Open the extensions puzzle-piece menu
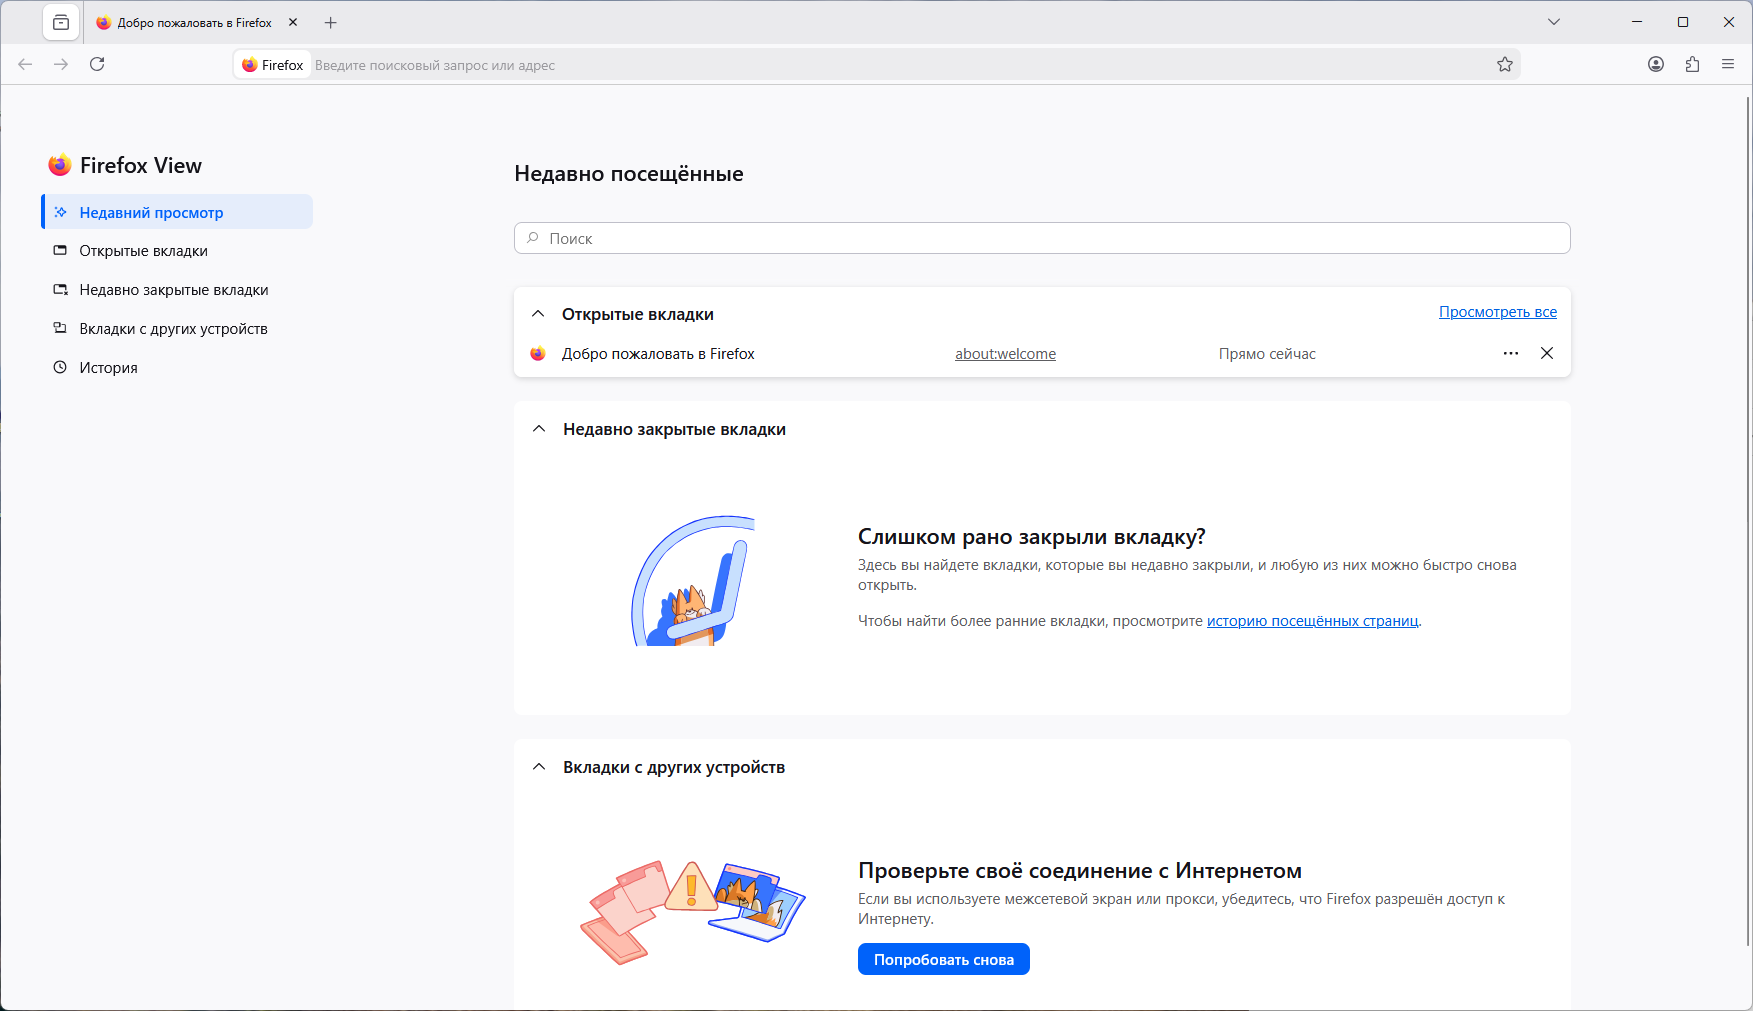The image size is (1753, 1011). click(1692, 64)
